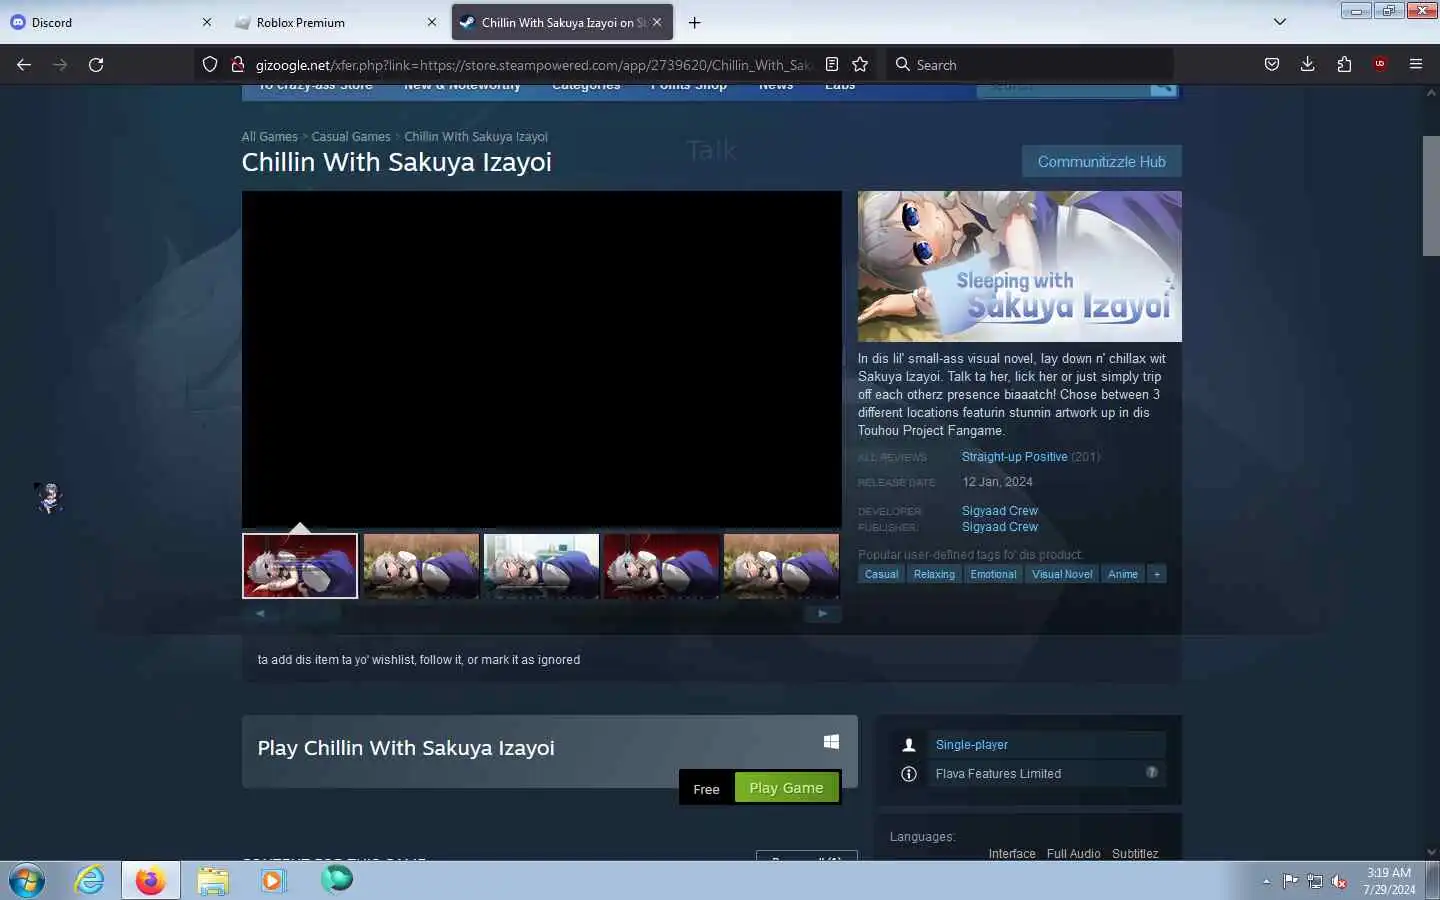Open the All Games breadcrumb link
The width and height of the screenshot is (1440, 900).
pos(270,137)
